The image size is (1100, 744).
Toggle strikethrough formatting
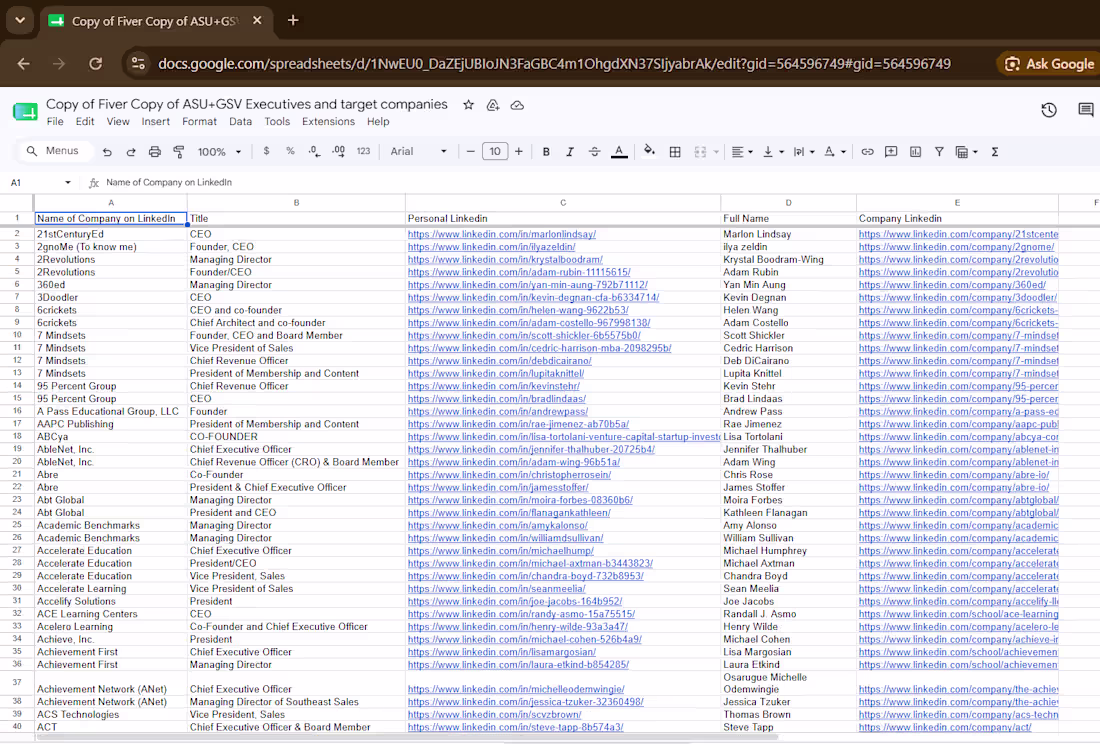[x=594, y=151]
